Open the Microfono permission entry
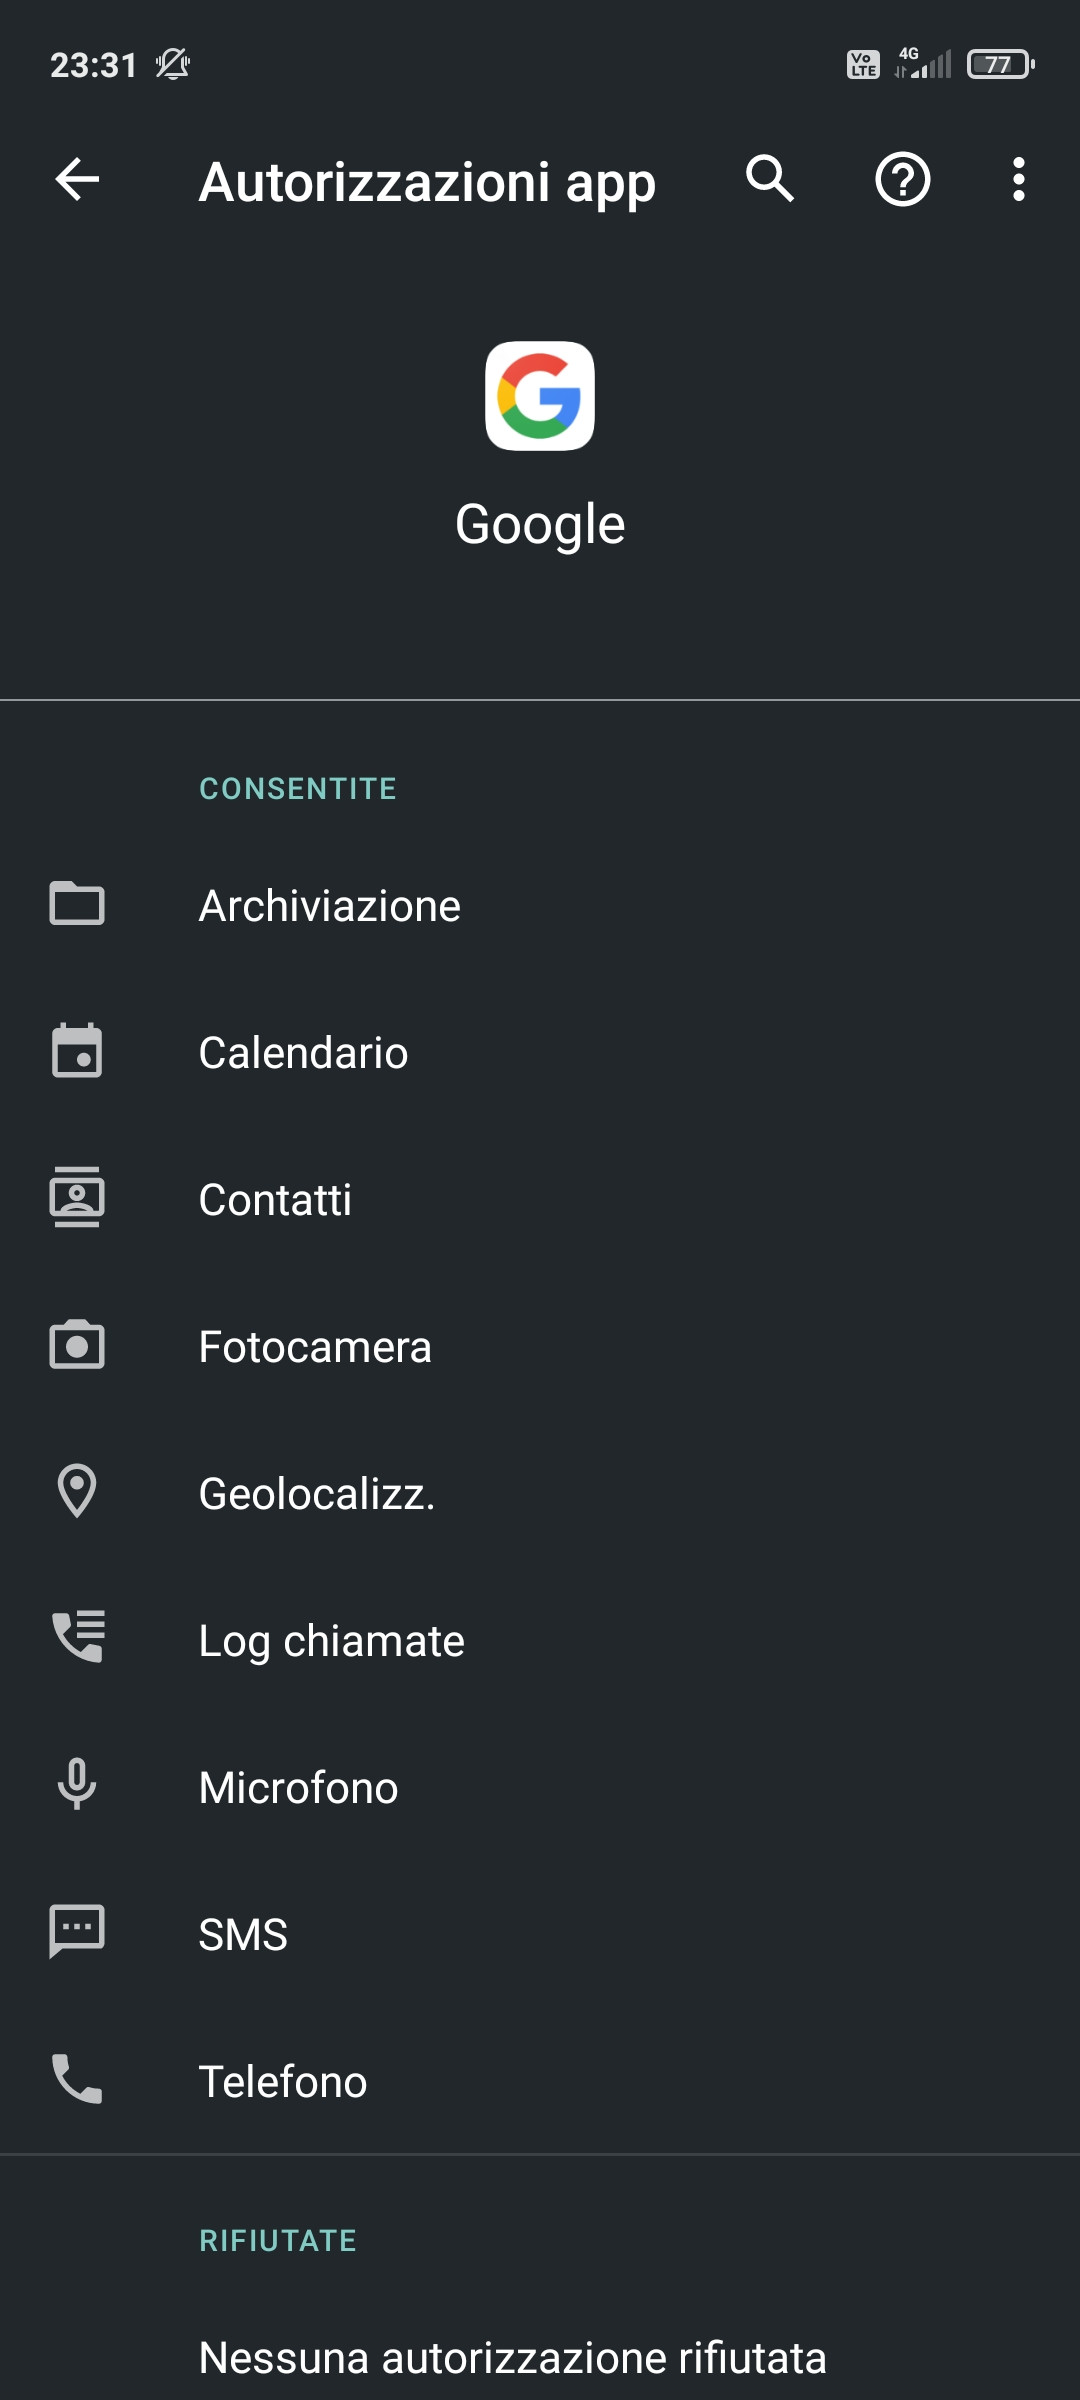1080x2400 pixels. [298, 1788]
